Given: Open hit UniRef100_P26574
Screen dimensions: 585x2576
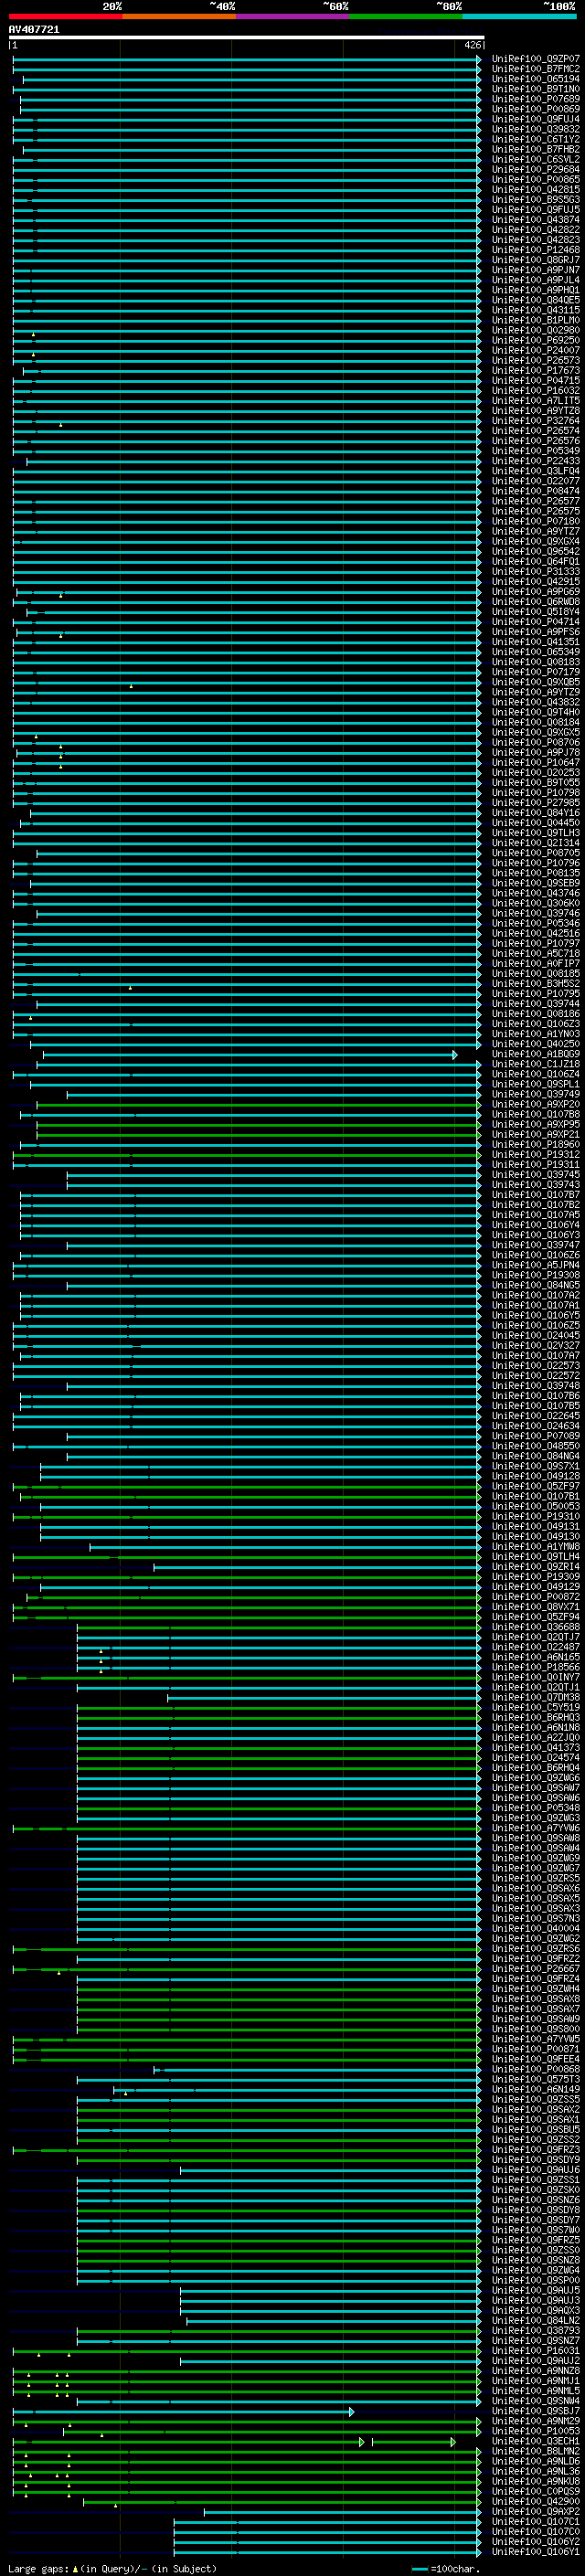Looking at the screenshot, I should pos(536,431).
